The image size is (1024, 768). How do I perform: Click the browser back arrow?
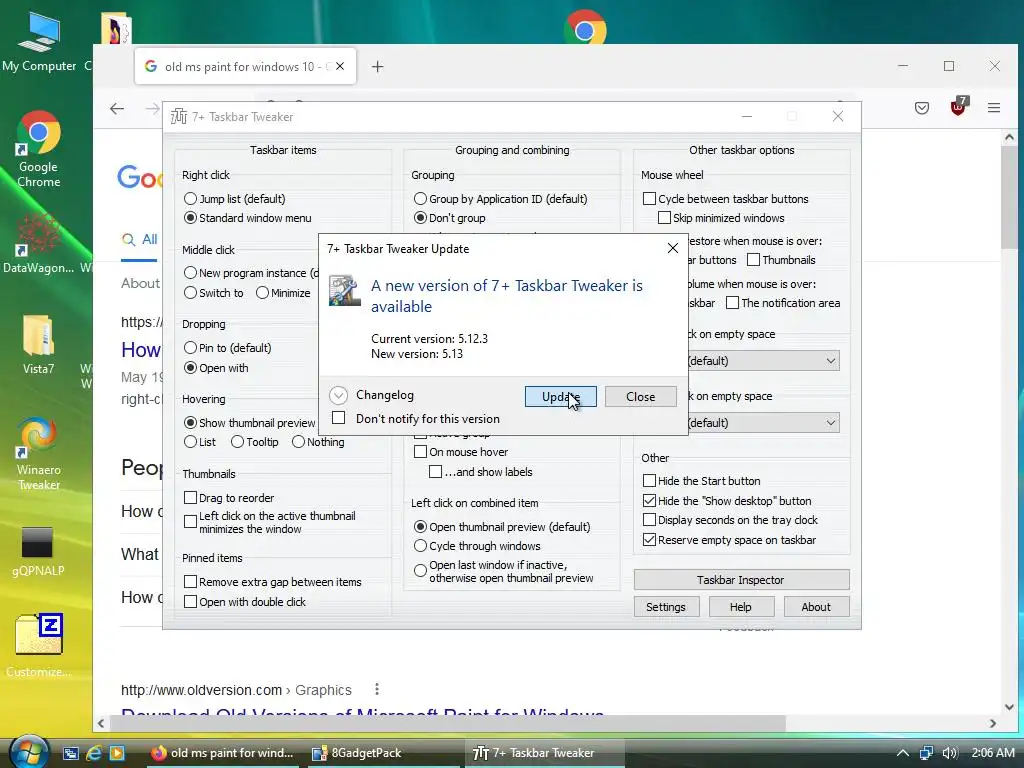coord(117,108)
